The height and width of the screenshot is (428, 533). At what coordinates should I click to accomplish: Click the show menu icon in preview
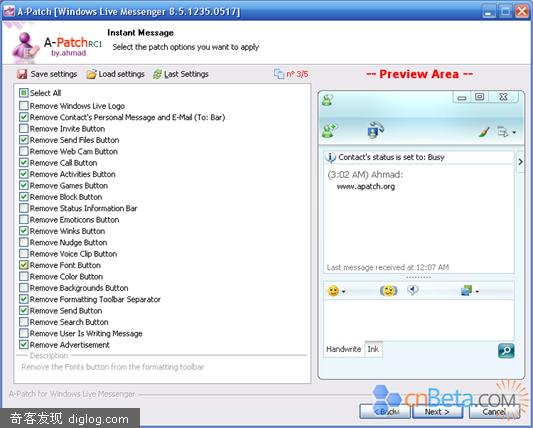pyautogui.click(x=502, y=132)
